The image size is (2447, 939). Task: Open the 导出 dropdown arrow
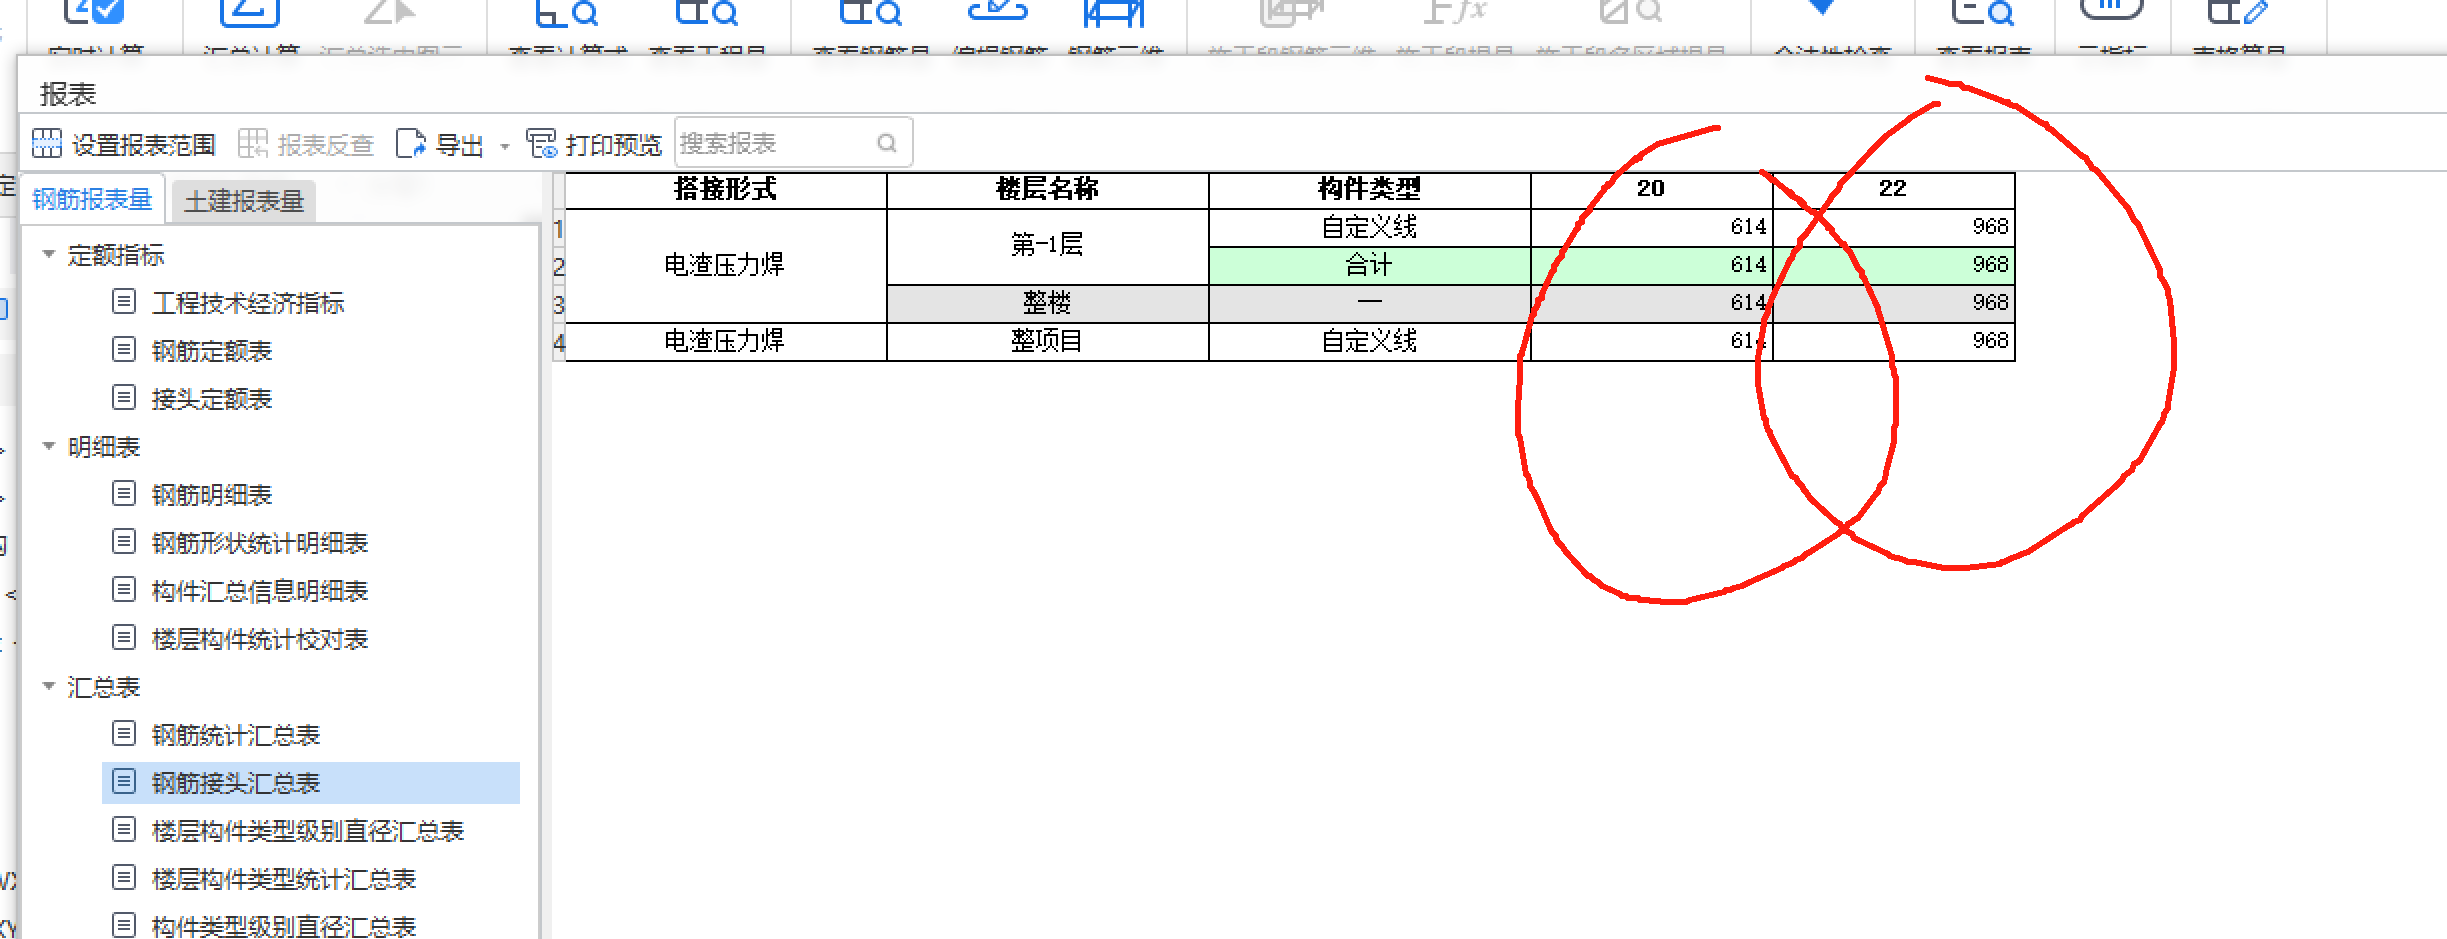[x=505, y=146]
